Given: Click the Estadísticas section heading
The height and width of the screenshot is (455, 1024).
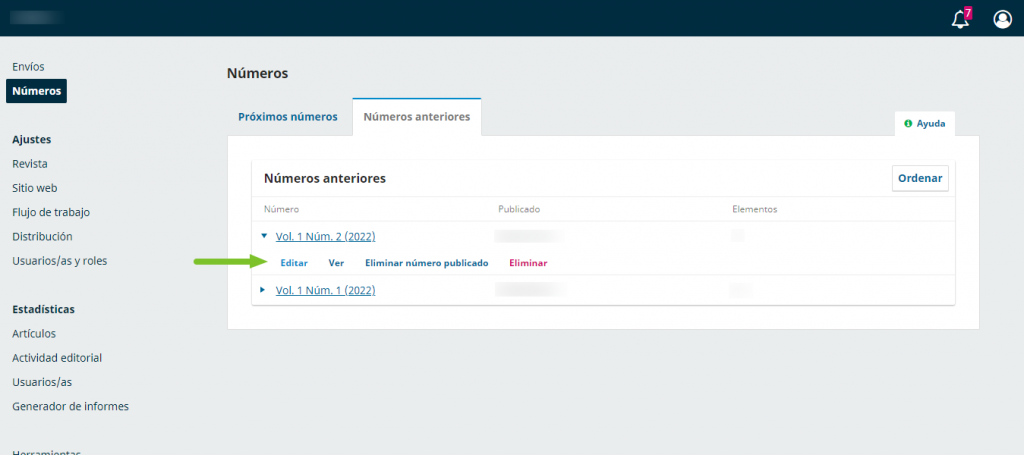Looking at the screenshot, I should click(43, 309).
